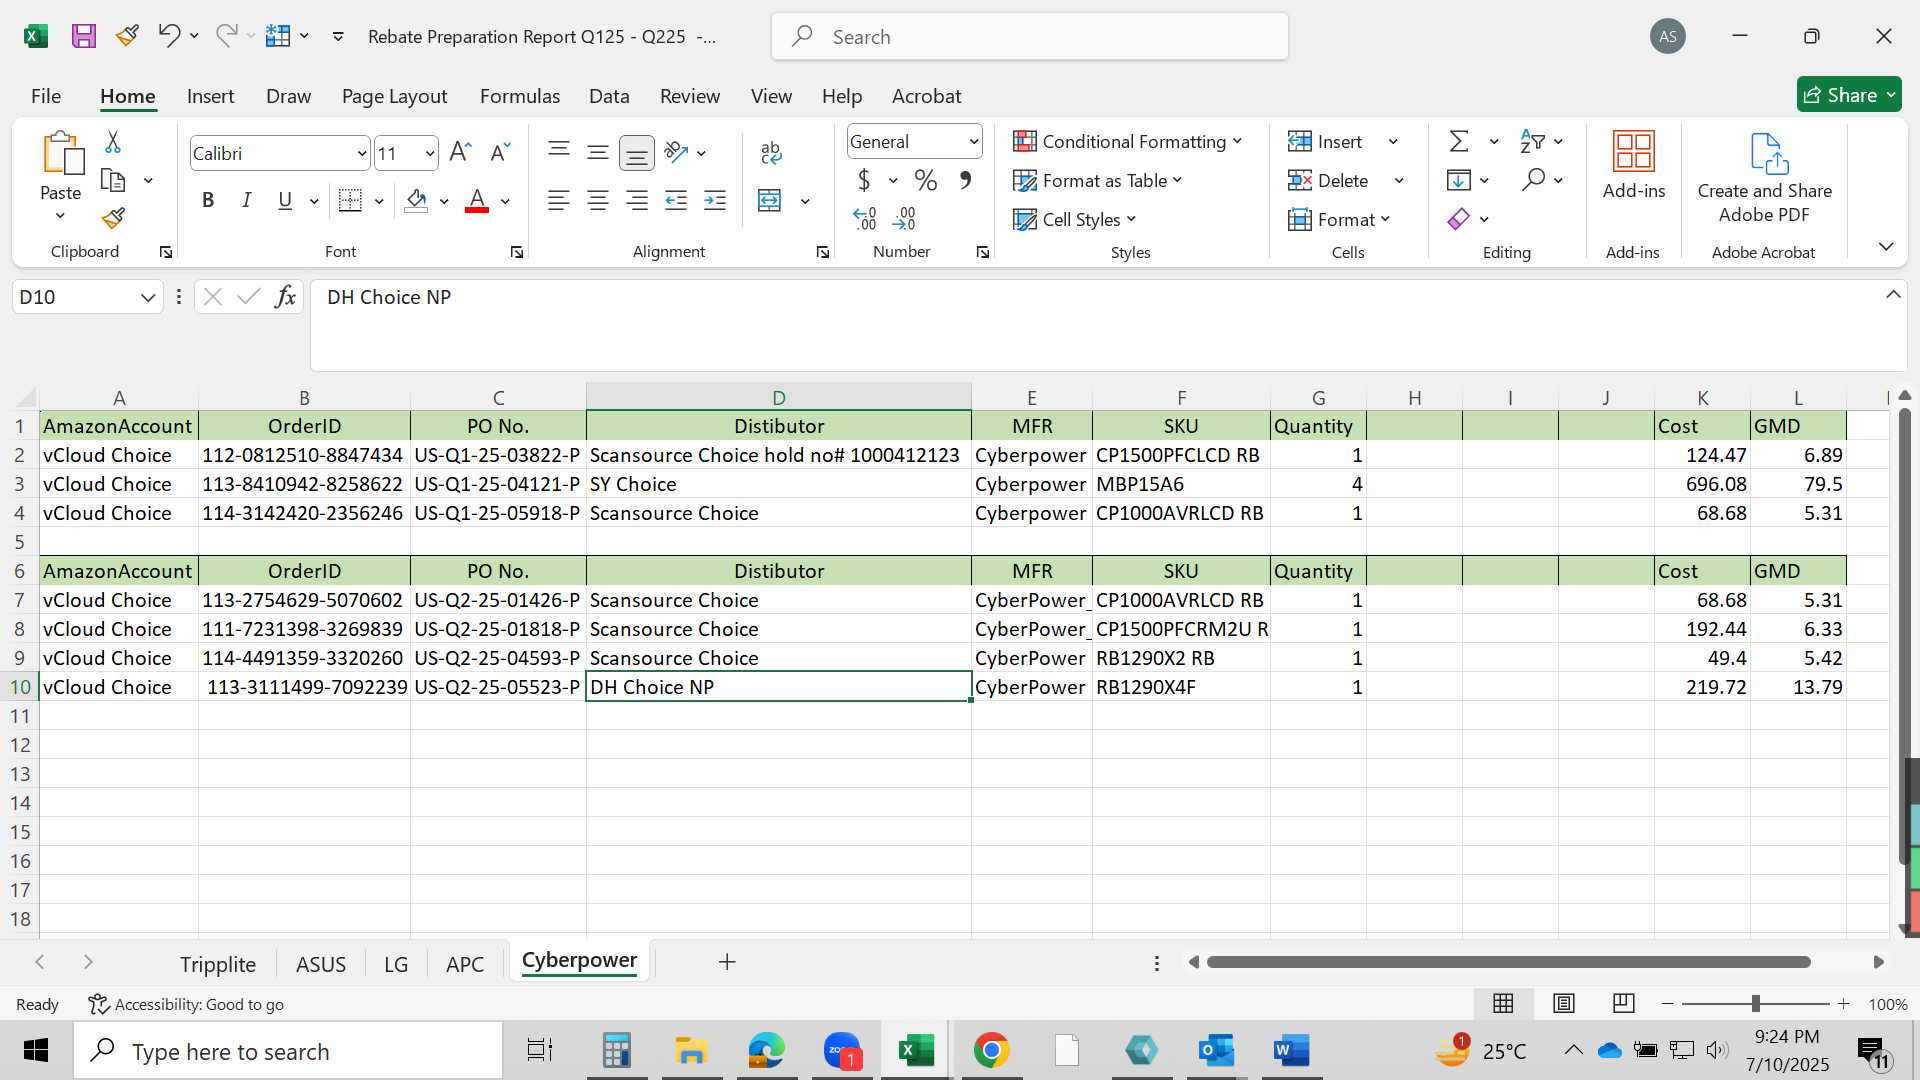Toggle Wrap Text button

(x=770, y=152)
